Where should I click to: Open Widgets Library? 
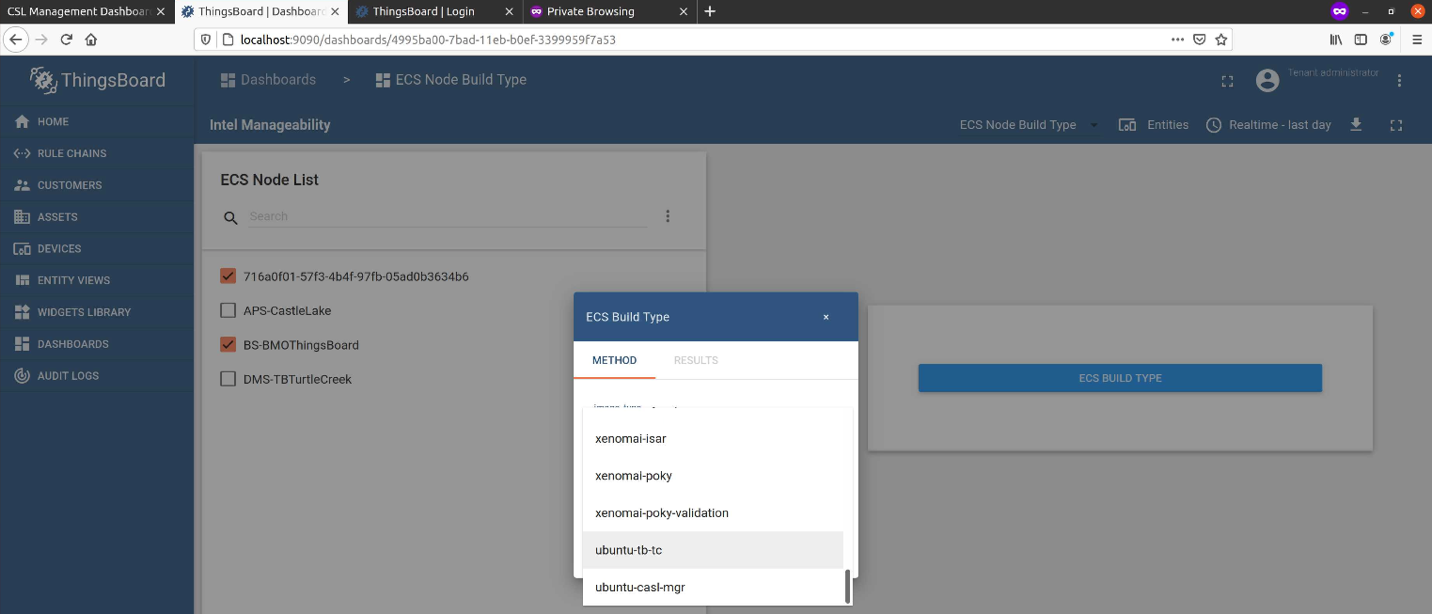click(x=96, y=312)
